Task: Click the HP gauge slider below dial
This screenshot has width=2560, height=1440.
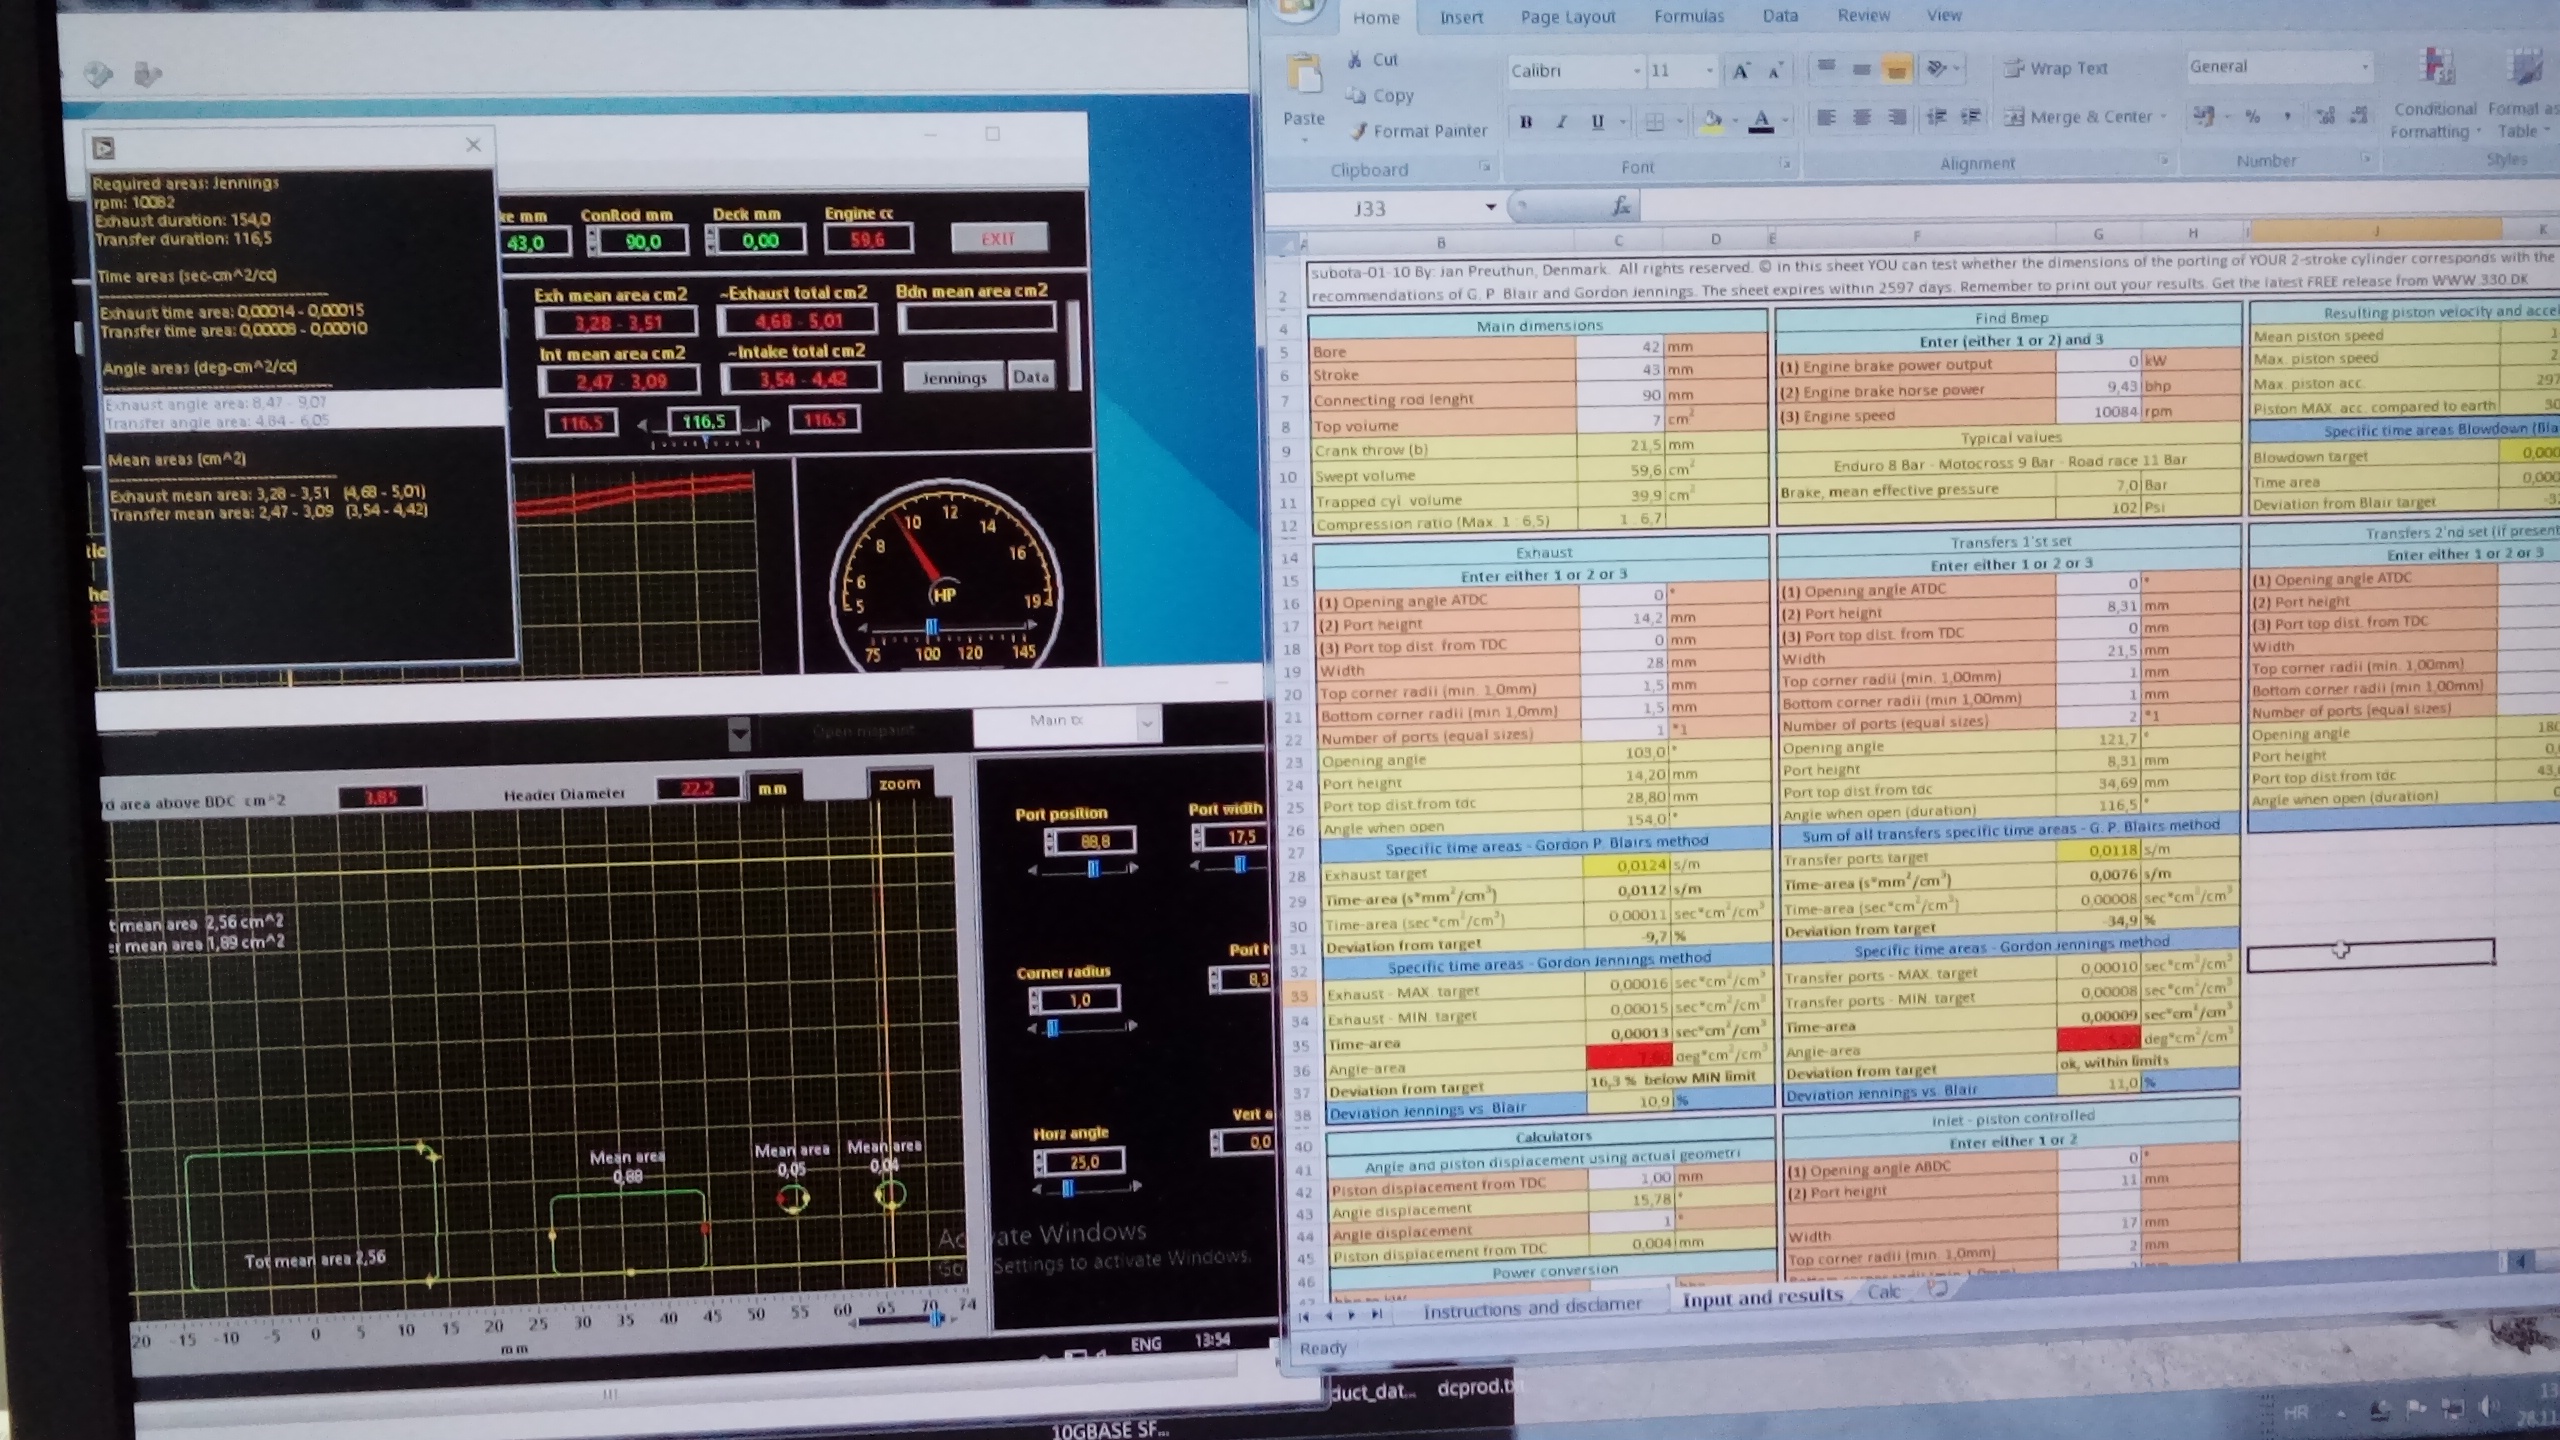Action: coord(932,627)
